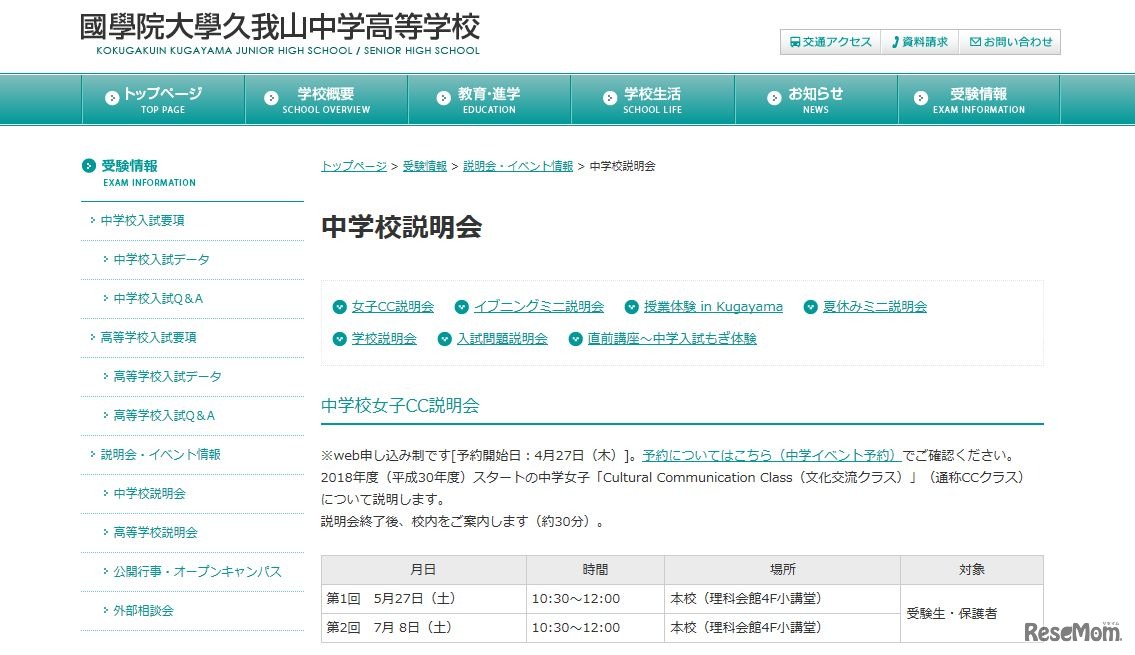The image size is (1135, 655).
Task: Select 中学校入試データ in the sidebar
Action: pos(161,260)
